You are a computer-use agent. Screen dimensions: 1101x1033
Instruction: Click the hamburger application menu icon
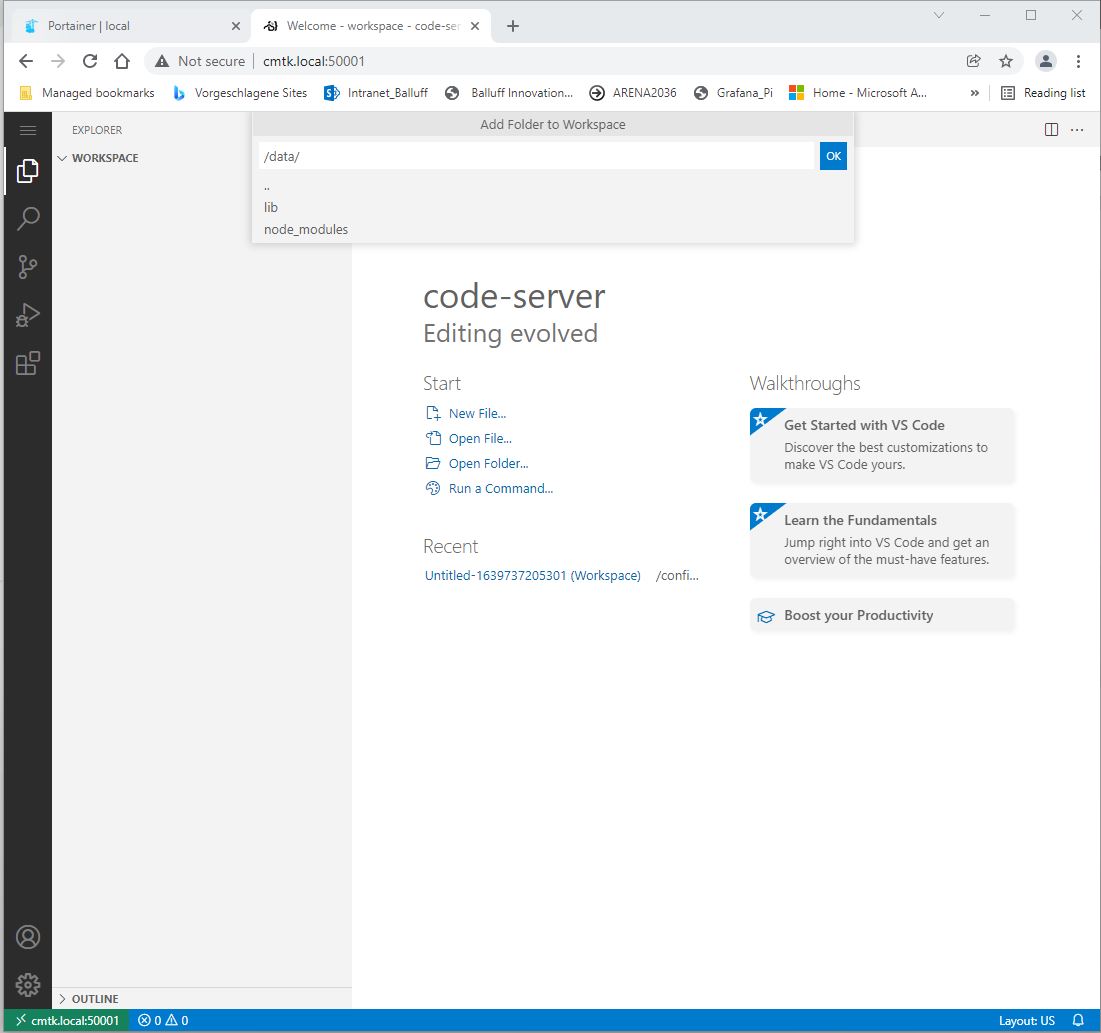28,130
